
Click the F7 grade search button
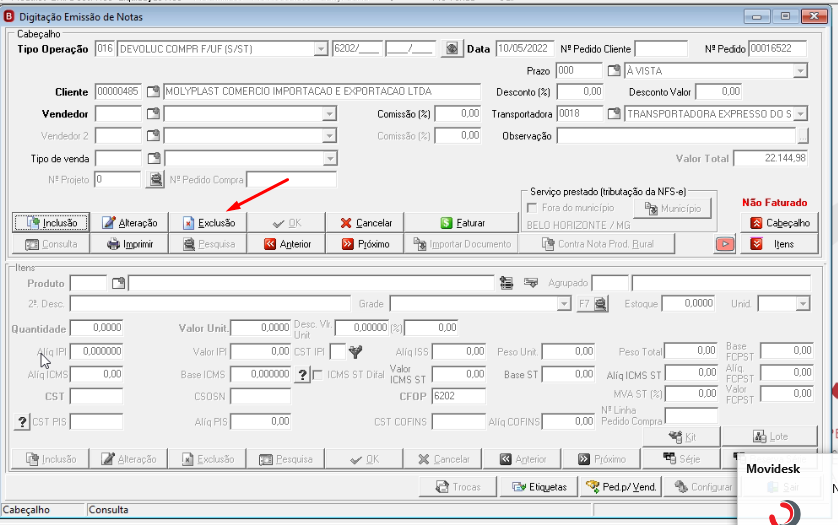[x=593, y=304]
